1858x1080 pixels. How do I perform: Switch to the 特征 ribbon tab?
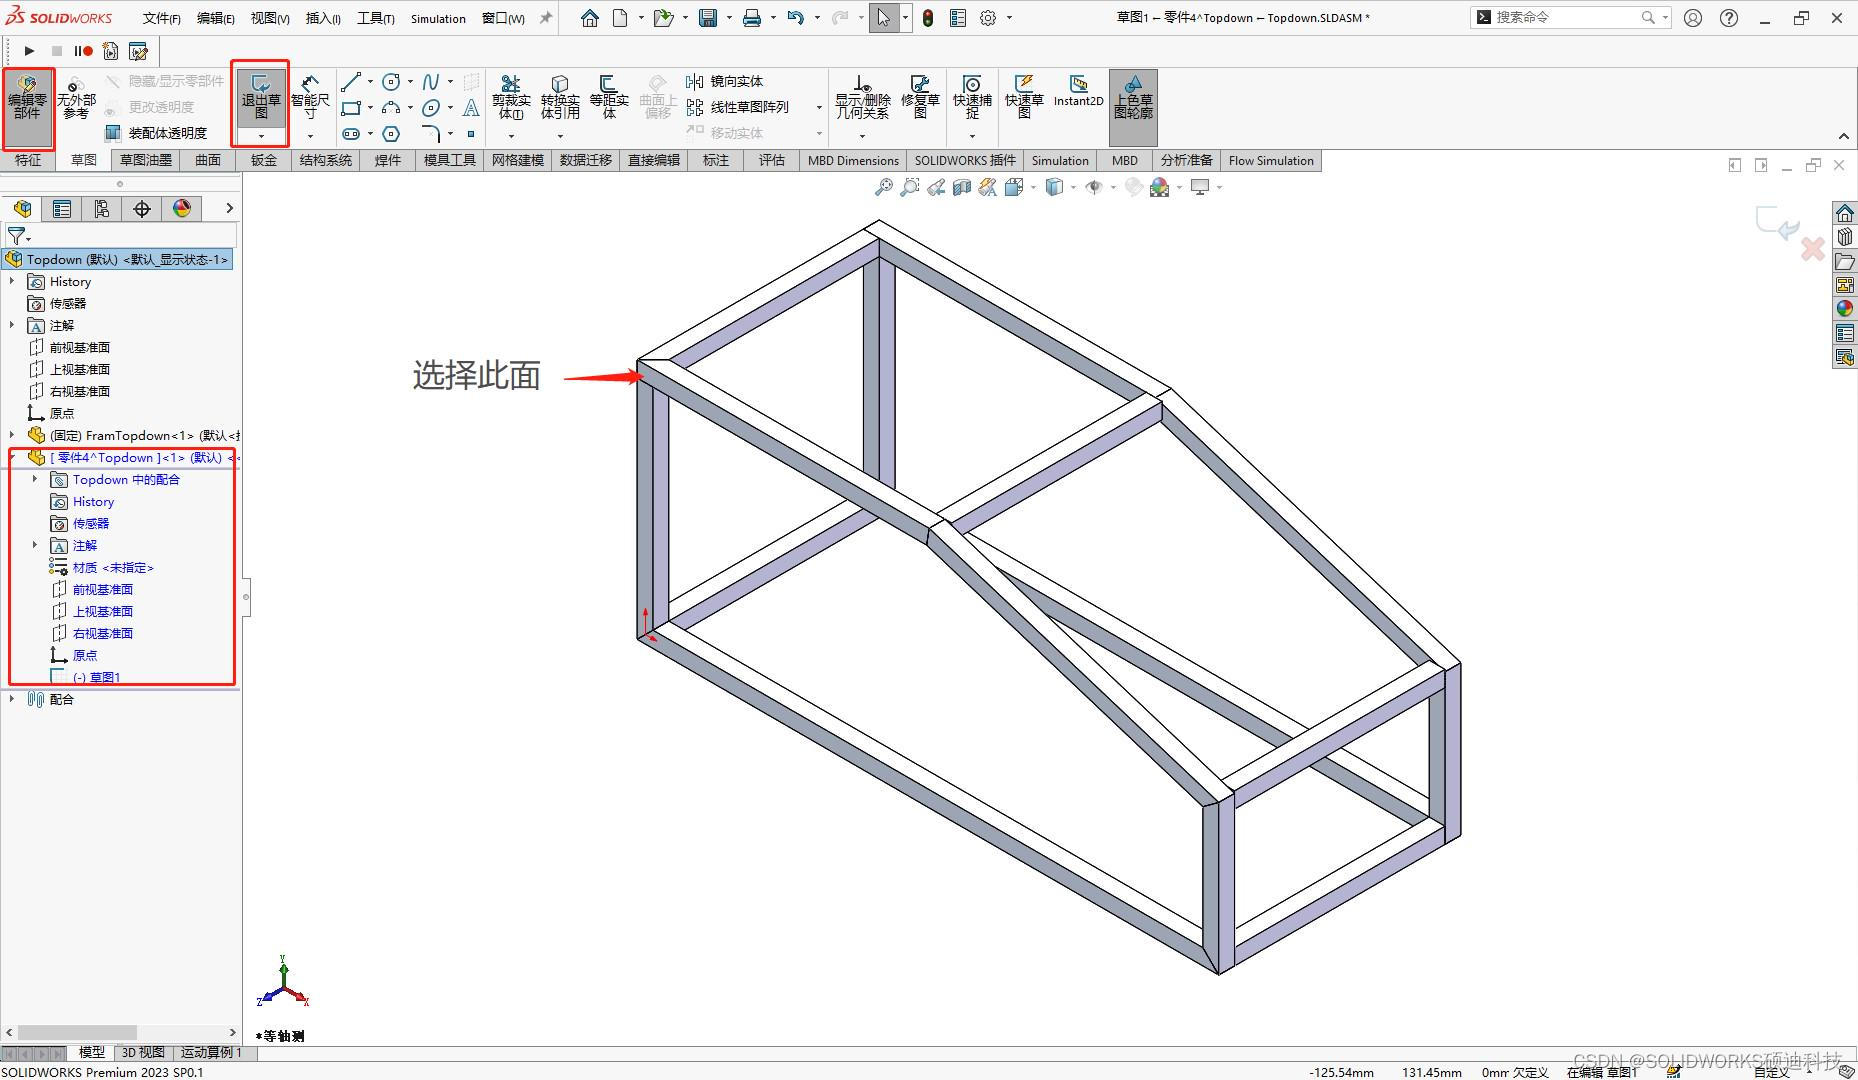pos(28,160)
